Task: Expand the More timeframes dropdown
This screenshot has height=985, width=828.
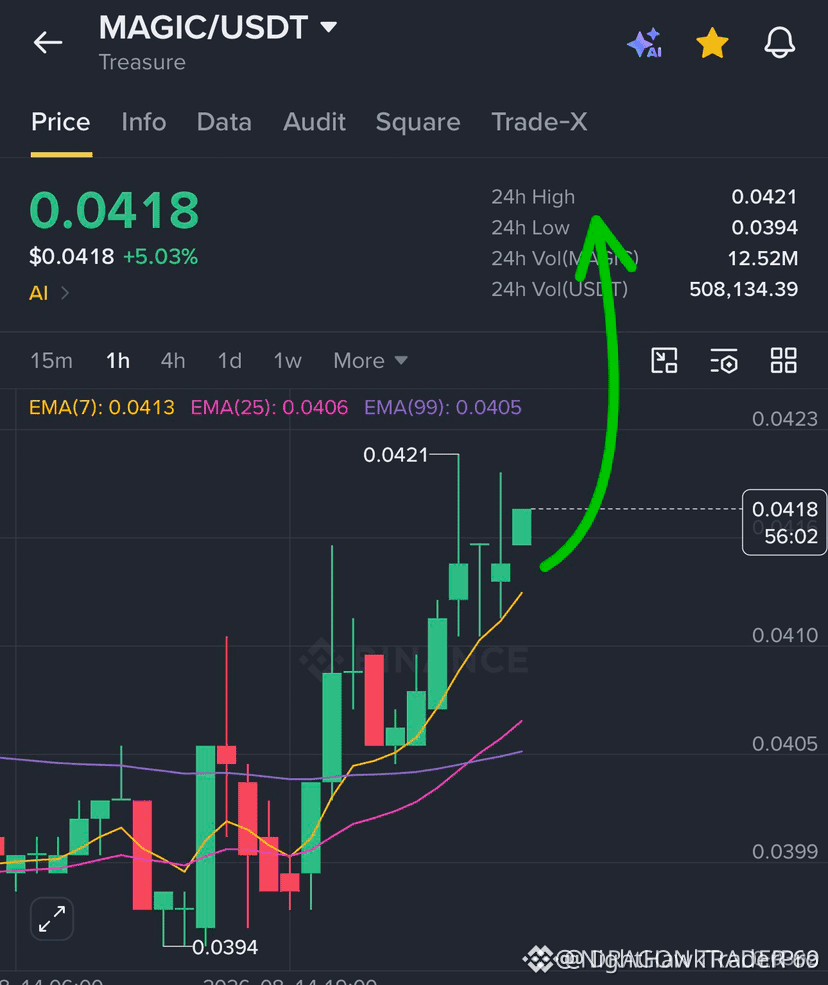Action: 371,361
